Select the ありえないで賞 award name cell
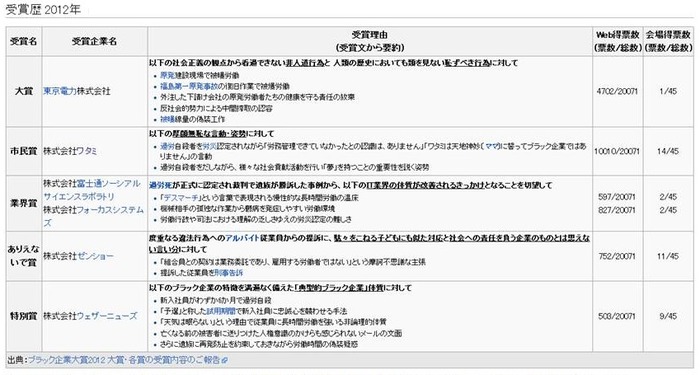Image resolution: width=700 pixels, height=375 pixels. (x=24, y=256)
